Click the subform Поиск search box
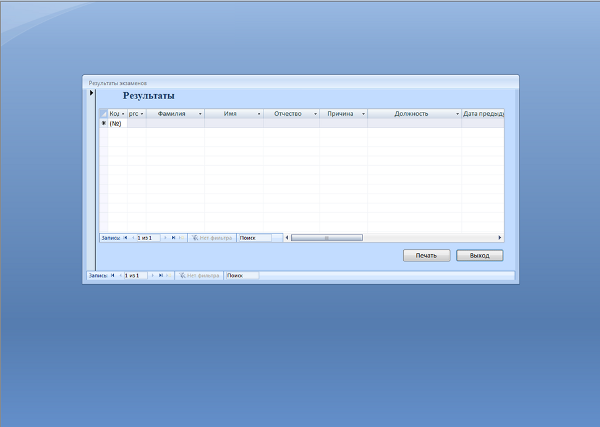This screenshot has width=600, height=427. (254, 238)
